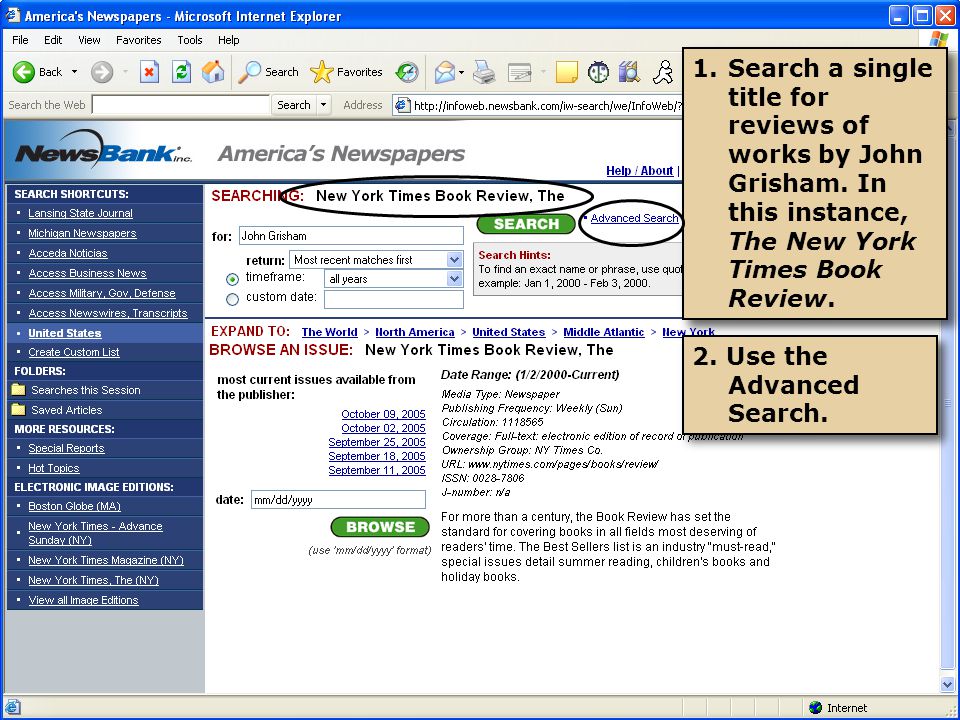Open the File menu
Image resolution: width=960 pixels, height=720 pixels.
pos(20,40)
